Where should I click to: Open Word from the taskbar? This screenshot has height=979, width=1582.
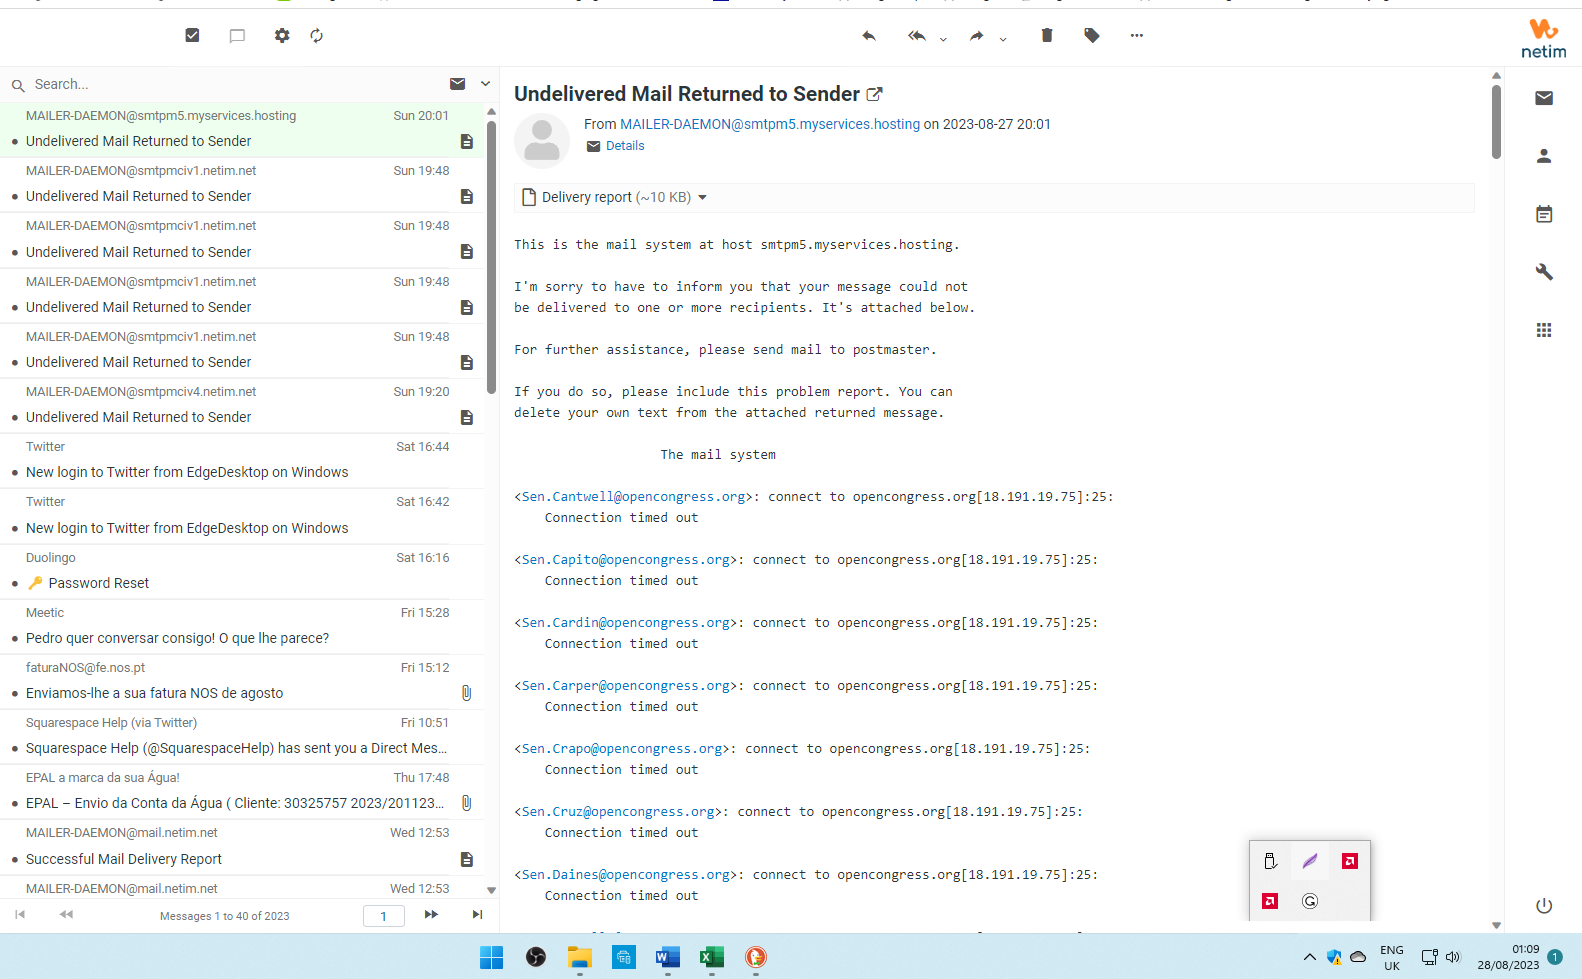pos(668,958)
